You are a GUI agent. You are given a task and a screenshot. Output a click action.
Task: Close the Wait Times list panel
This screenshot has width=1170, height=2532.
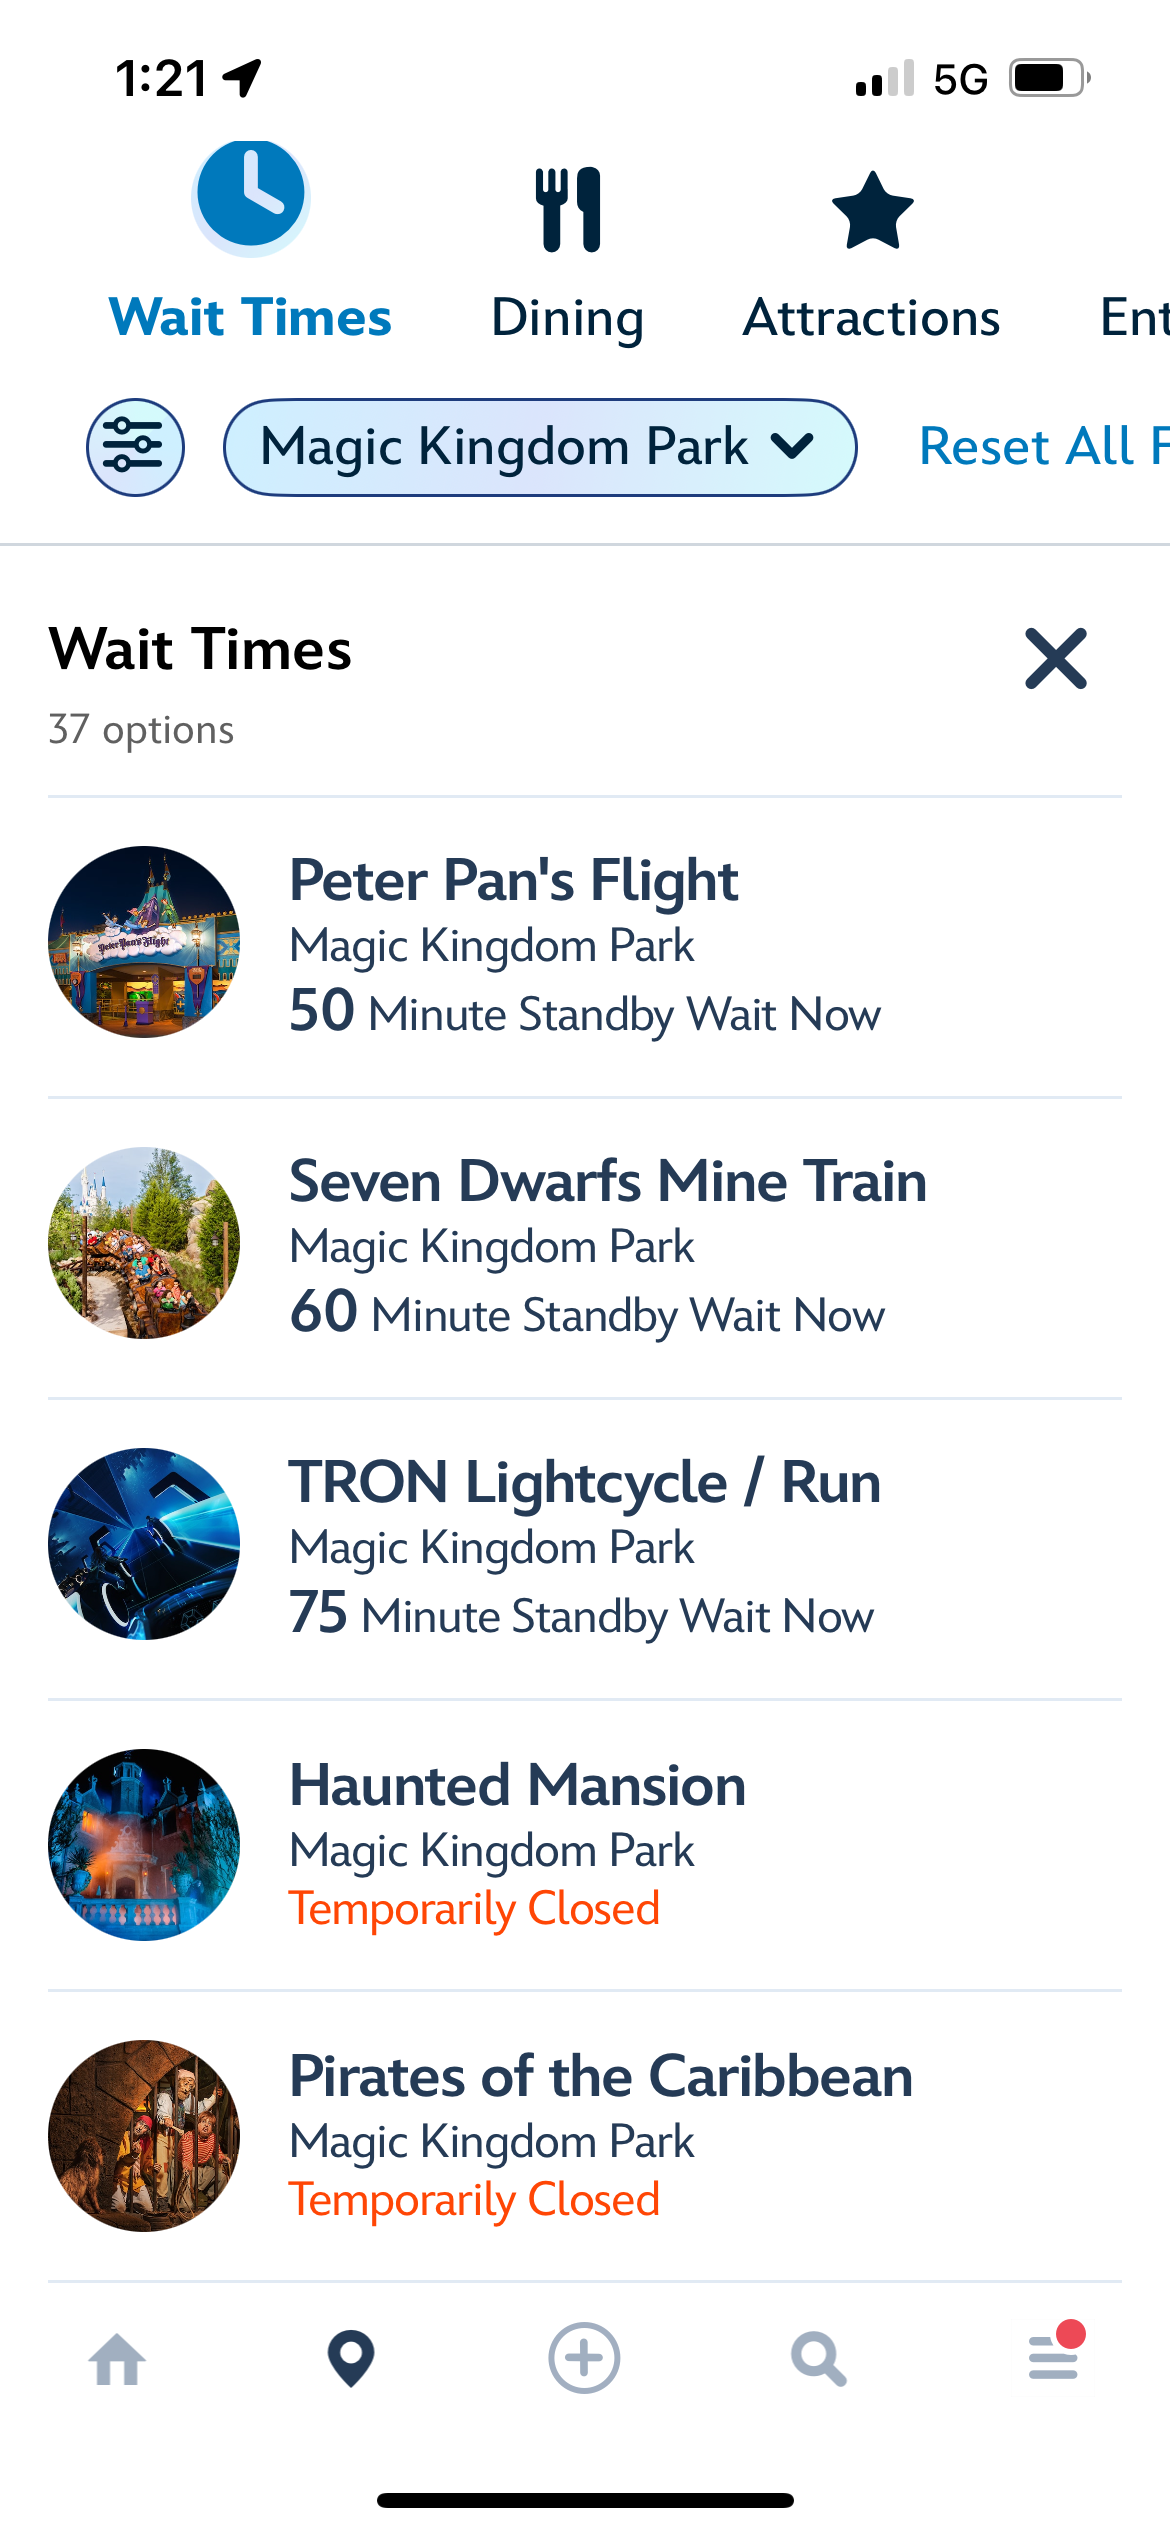tap(1056, 659)
